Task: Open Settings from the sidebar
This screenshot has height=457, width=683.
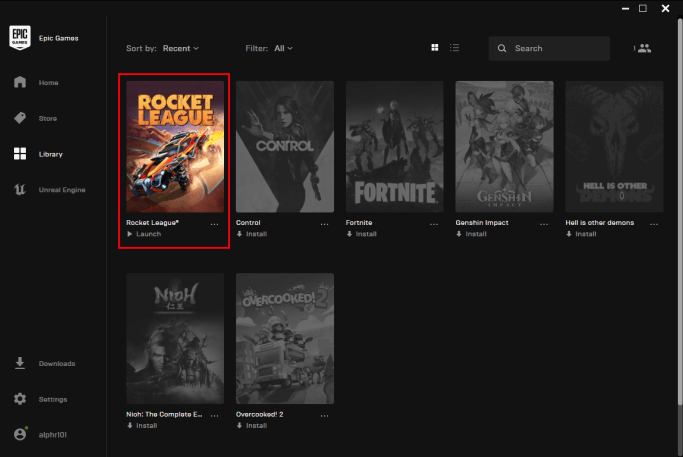Action: tap(53, 399)
